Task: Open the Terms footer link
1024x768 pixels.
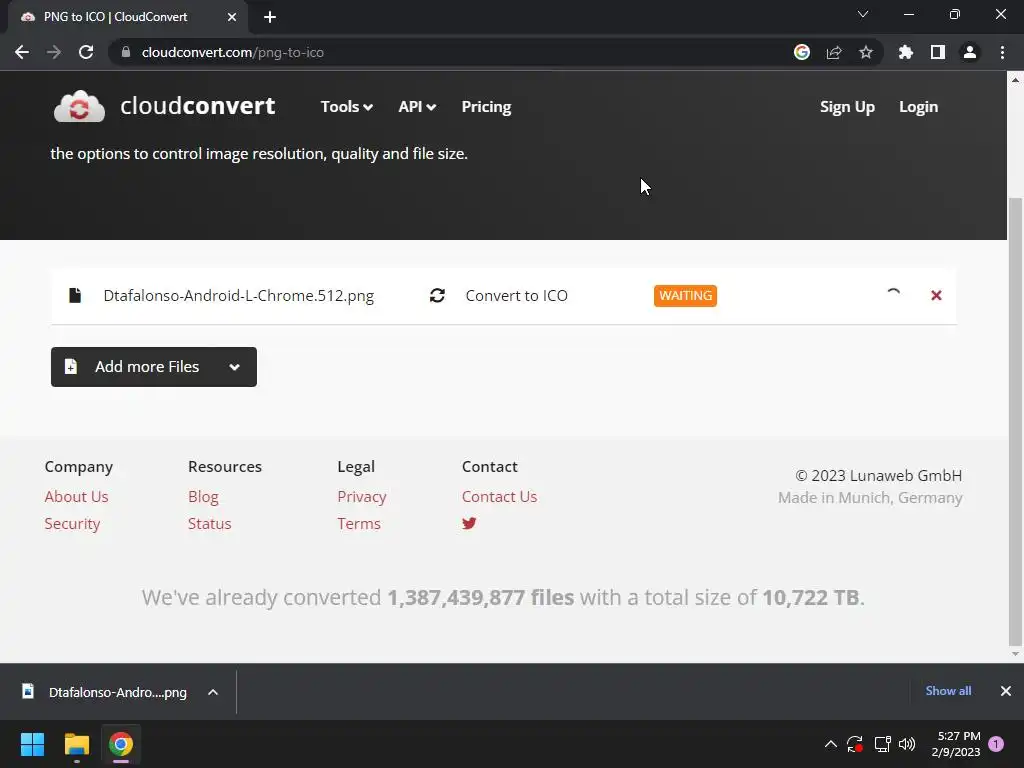Action: coord(359,524)
